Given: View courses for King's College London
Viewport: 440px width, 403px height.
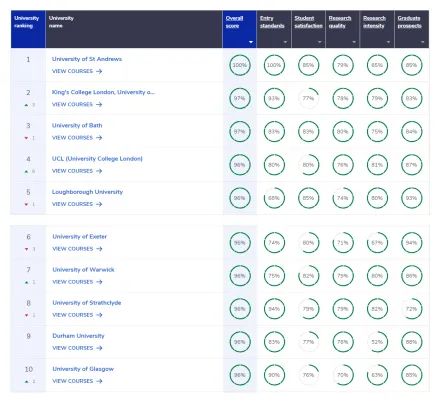Looking at the screenshot, I should click(77, 104).
